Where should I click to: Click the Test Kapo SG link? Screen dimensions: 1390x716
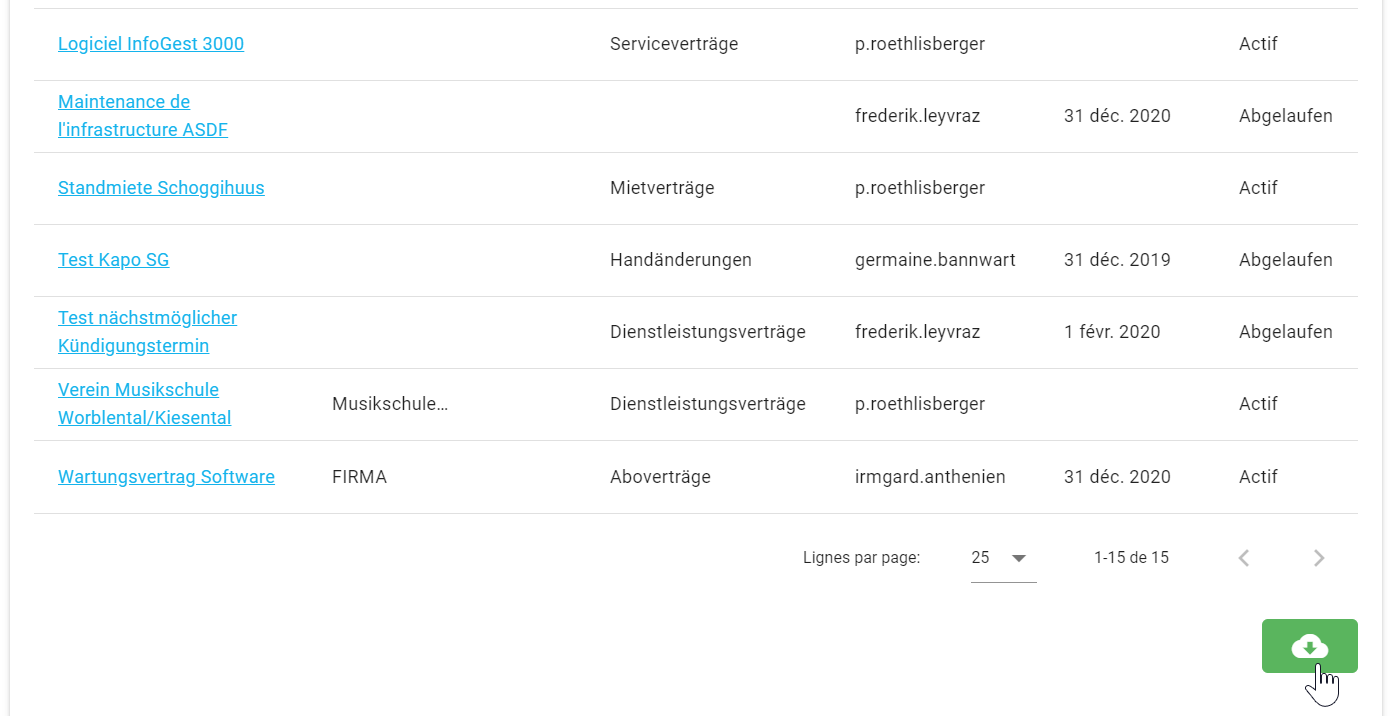[x=113, y=260]
